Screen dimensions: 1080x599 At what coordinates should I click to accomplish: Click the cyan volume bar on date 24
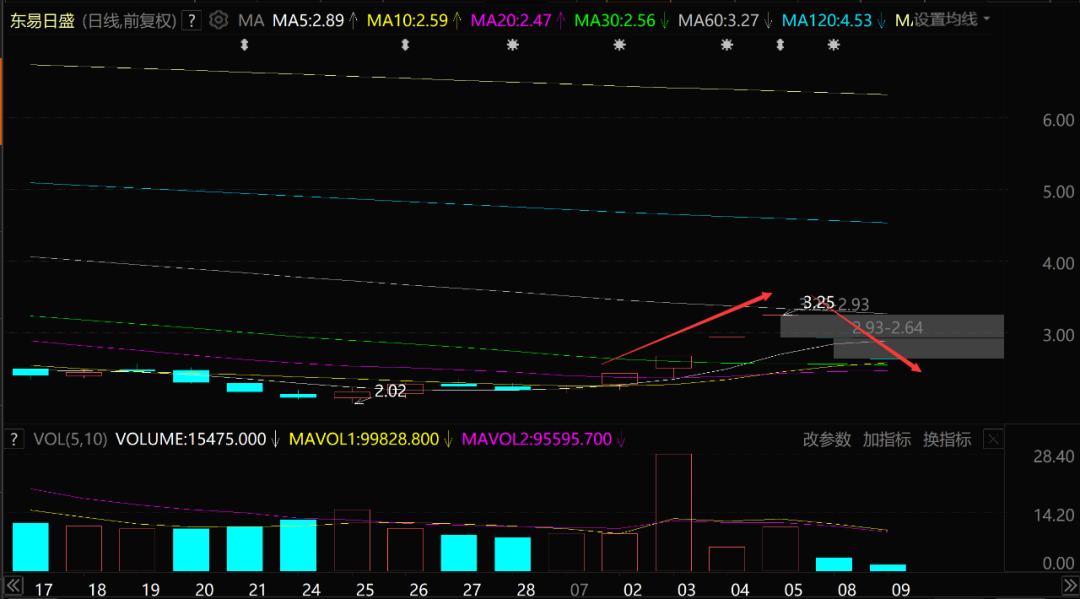pyautogui.click(x=298, y=545)
